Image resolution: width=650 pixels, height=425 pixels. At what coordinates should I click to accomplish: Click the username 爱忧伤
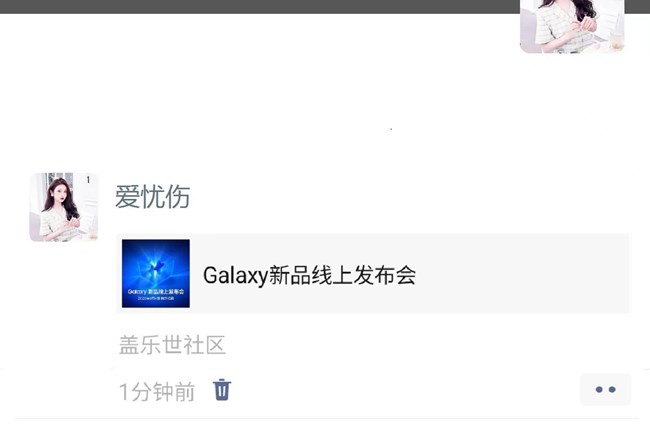pos(152,197)
